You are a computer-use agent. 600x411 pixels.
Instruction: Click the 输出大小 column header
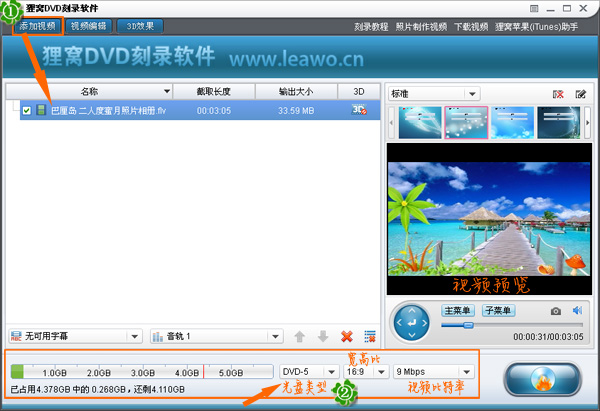click(x=296, y=91)
